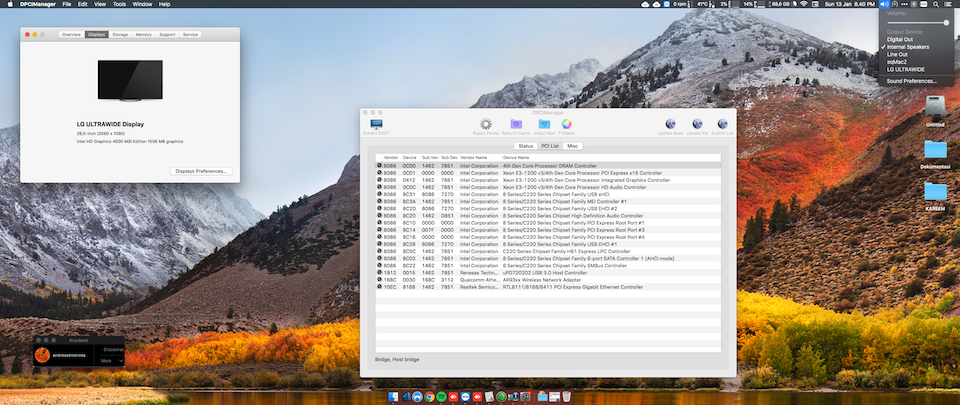Switch to the Misc tab in DPCIManager

pos(572,146)
